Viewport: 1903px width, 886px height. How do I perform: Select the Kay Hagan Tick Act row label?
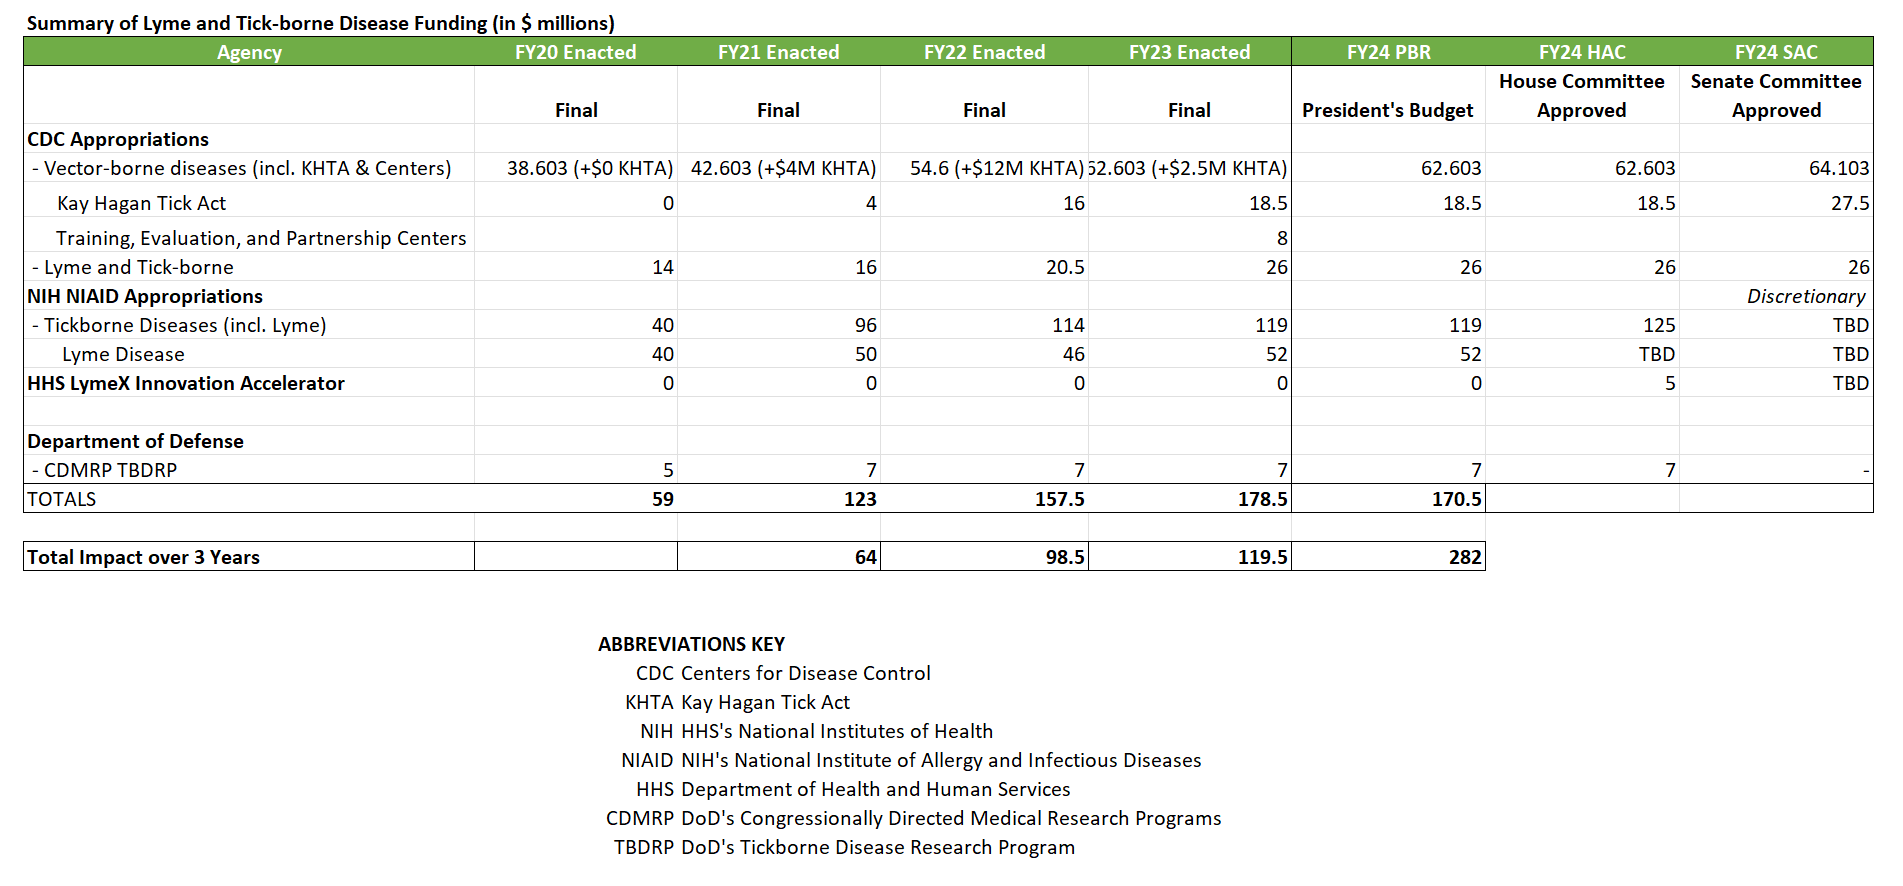click(x=141, y=203)
